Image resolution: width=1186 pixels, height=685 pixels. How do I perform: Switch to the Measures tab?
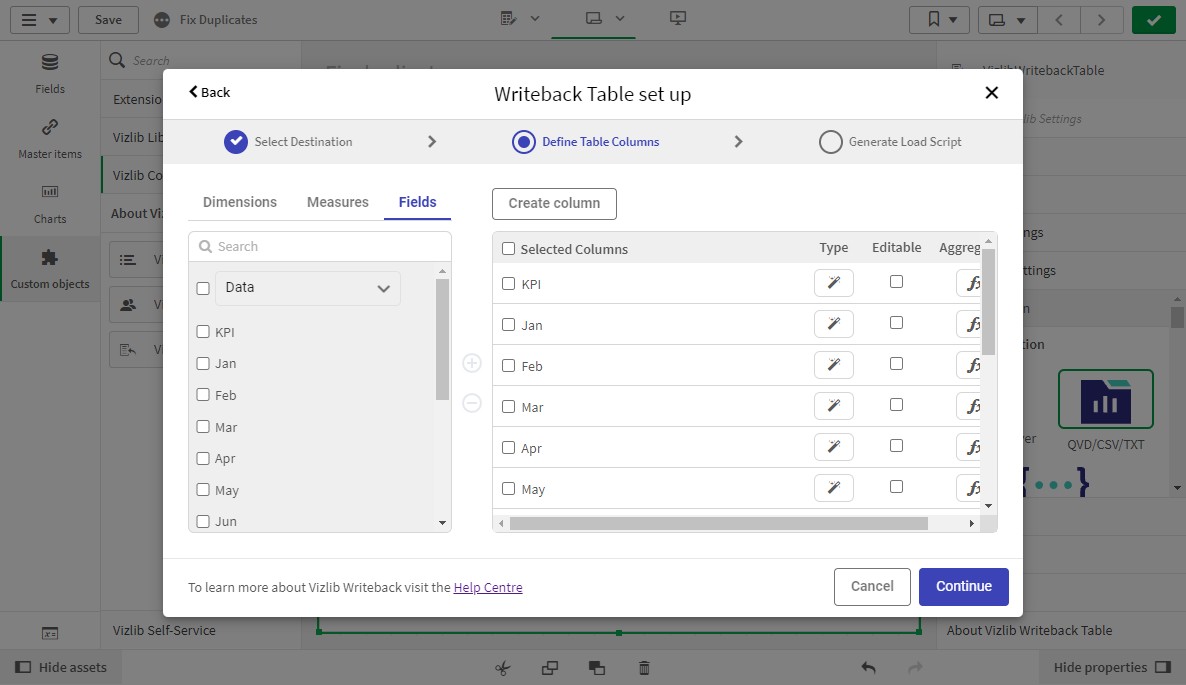(x=337, y=202)
